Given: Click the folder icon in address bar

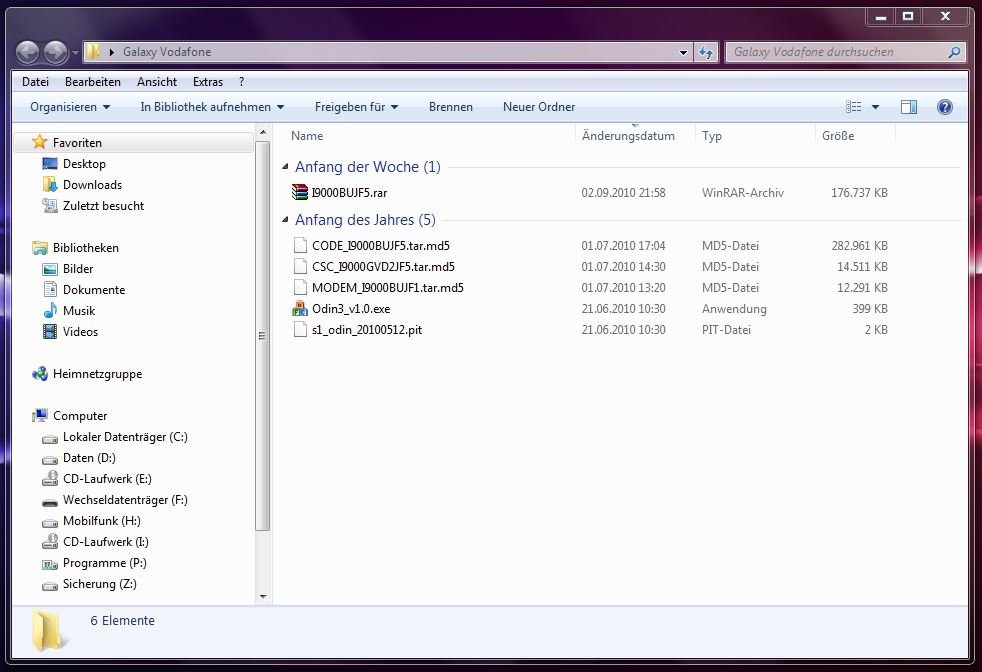Looking at the screenshot, I should pyautogui.click(x=93, y=51).
